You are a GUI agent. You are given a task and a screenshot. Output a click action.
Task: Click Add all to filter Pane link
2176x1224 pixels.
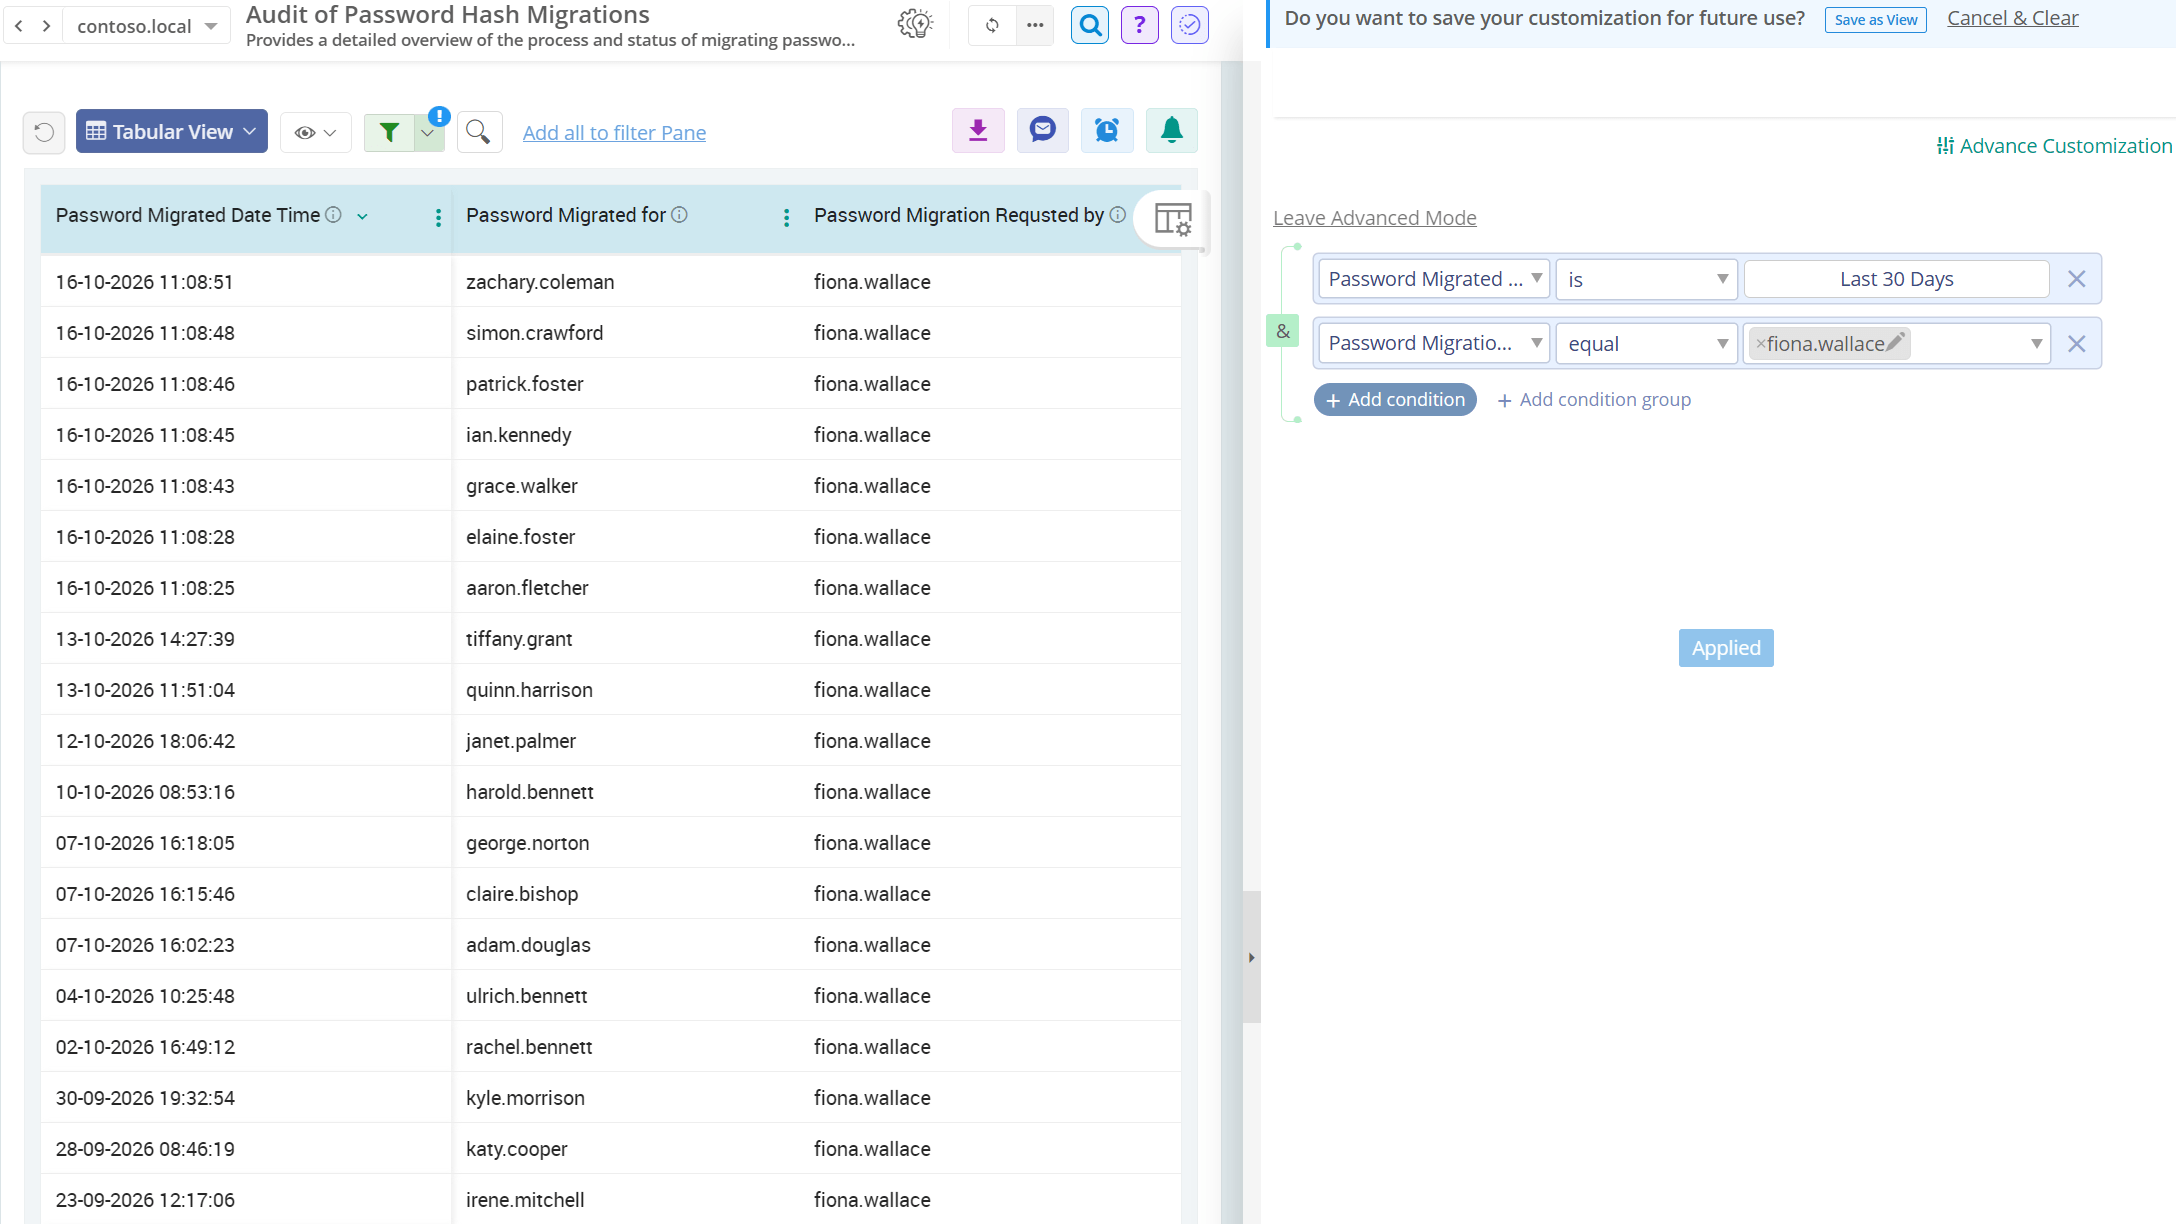[614, 133]
